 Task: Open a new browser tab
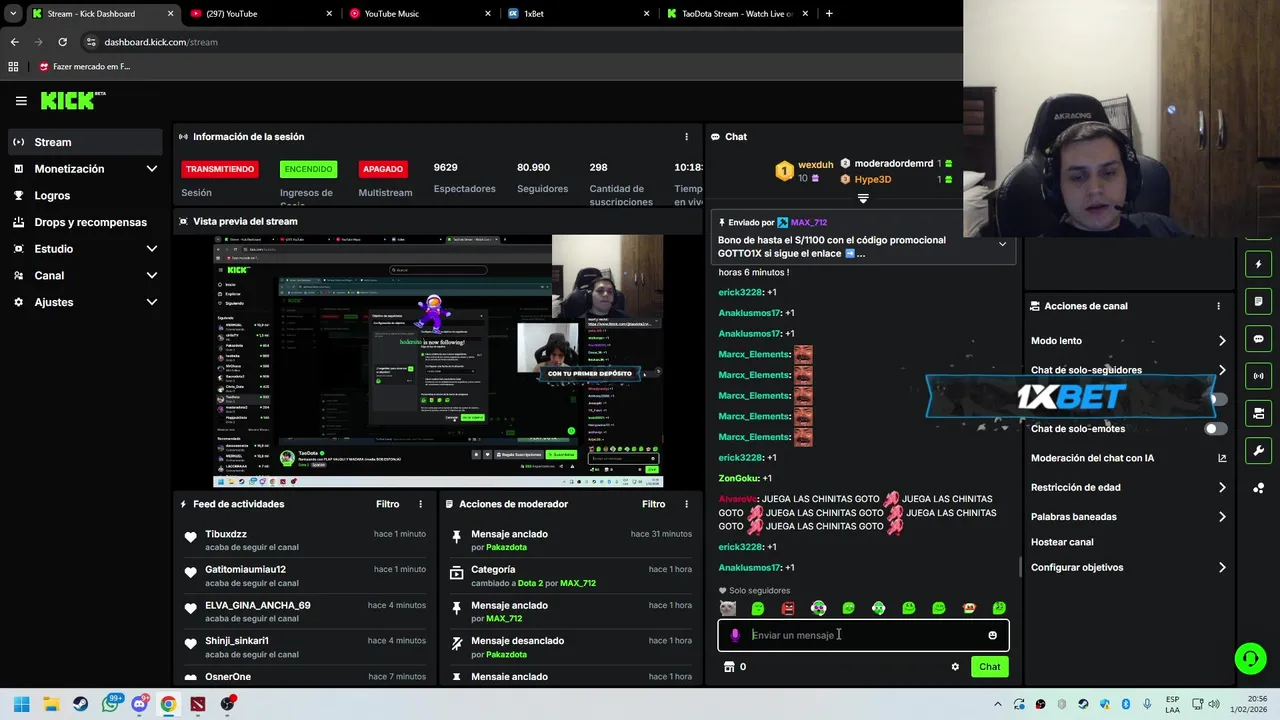click(x=829, y=14)
